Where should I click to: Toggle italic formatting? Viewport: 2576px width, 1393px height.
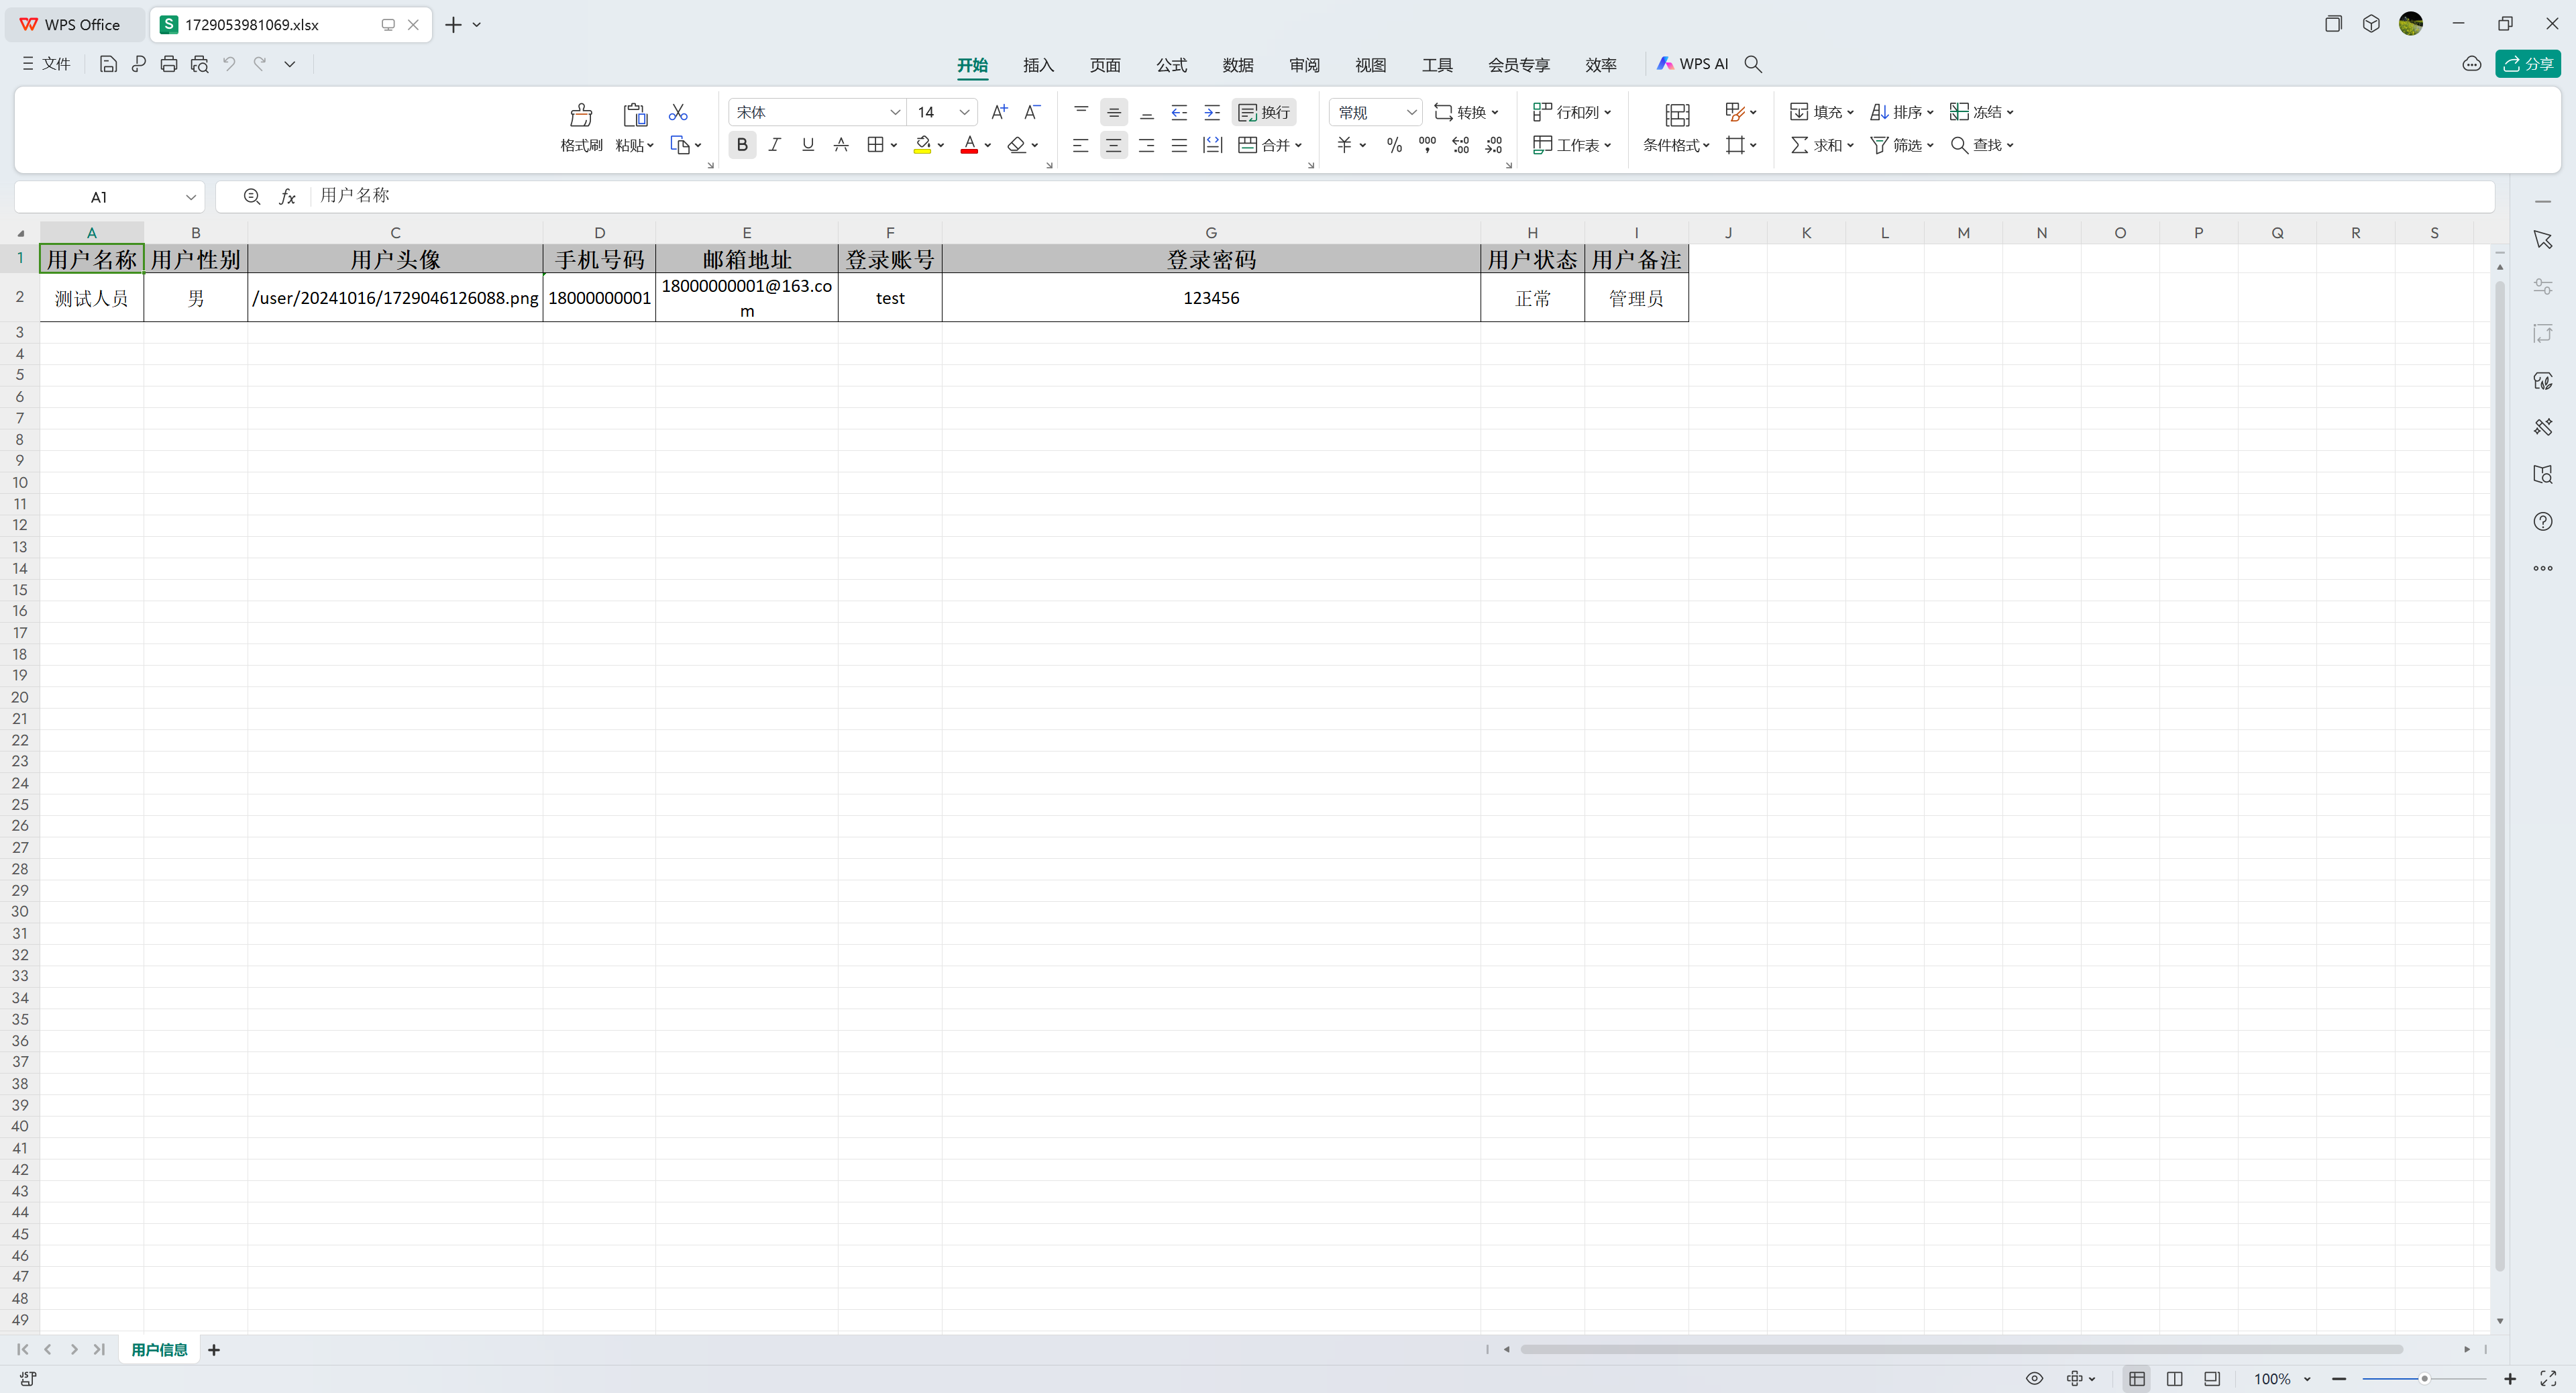(x=775, y=145)
